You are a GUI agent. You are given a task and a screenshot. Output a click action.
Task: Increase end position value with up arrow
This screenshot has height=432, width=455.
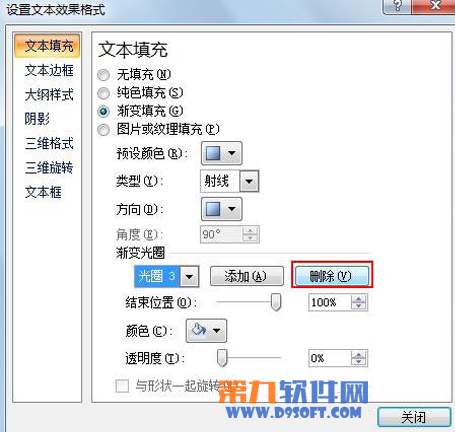(359, 299)
